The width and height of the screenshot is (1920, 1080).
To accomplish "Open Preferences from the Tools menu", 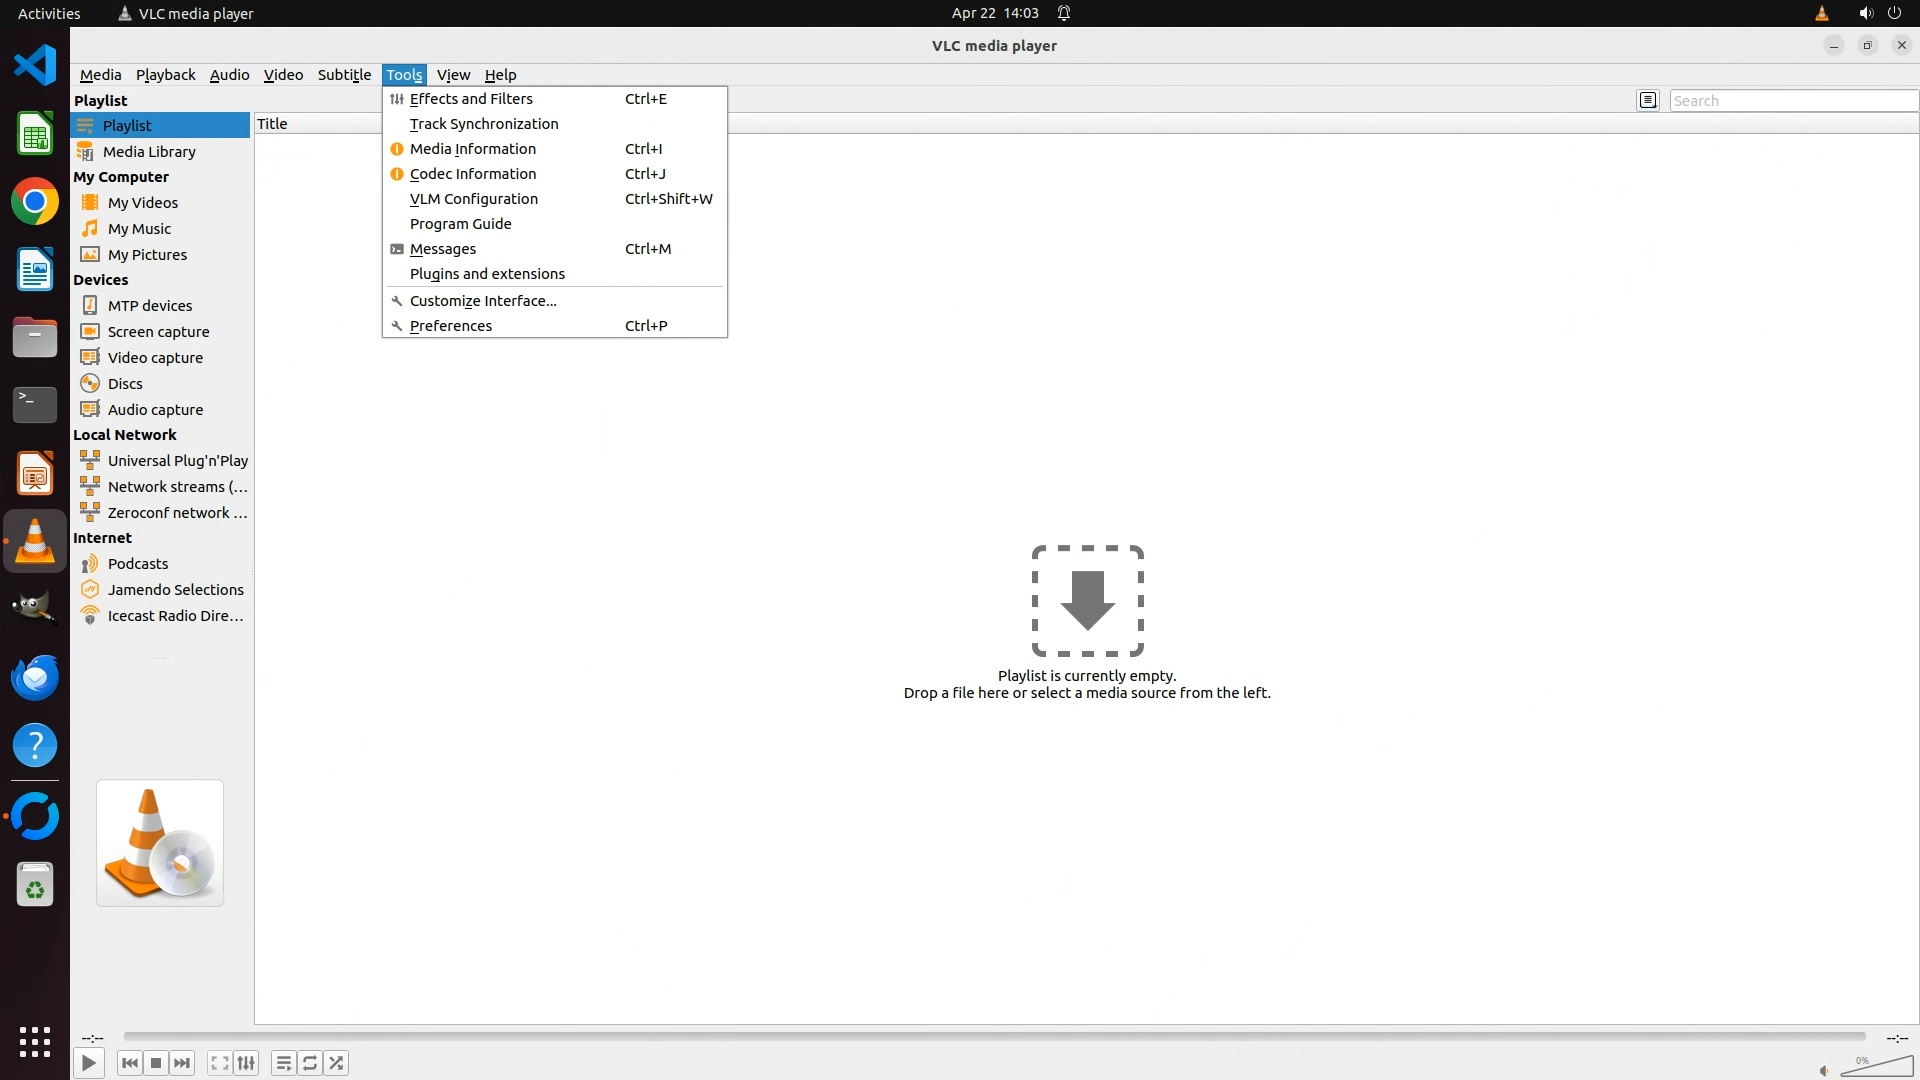I will [x=450, y=326].
